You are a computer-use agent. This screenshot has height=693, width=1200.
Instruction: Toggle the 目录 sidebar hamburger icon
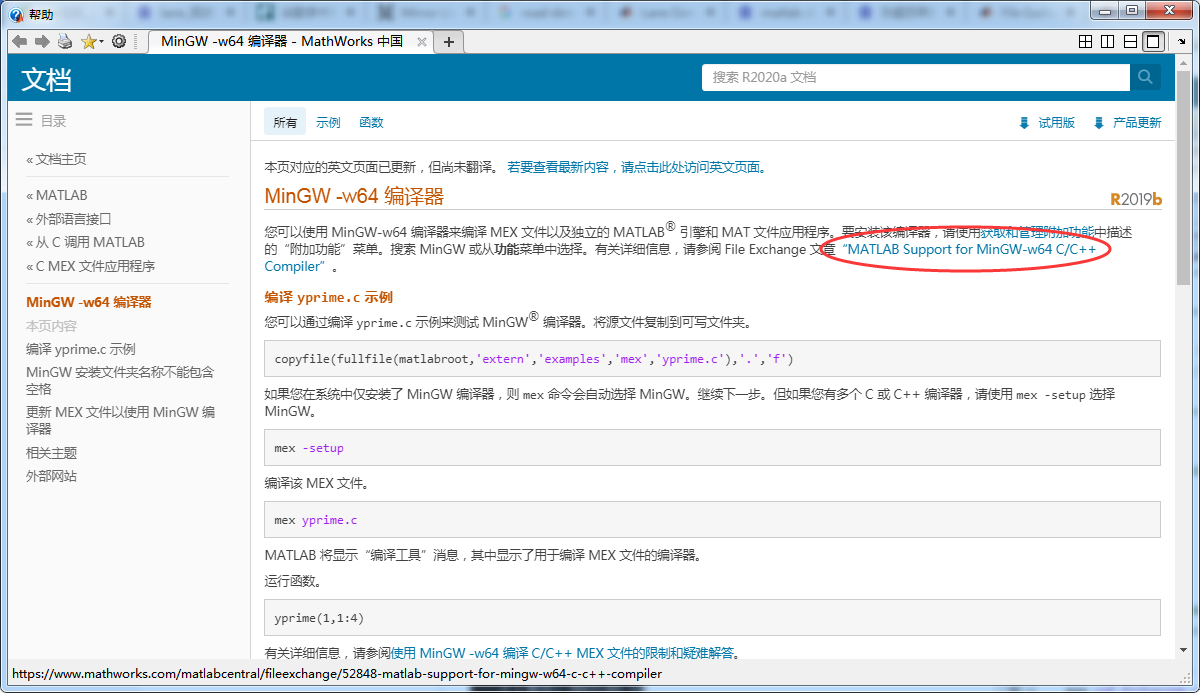pyautogui.click(x=24, y=119)
